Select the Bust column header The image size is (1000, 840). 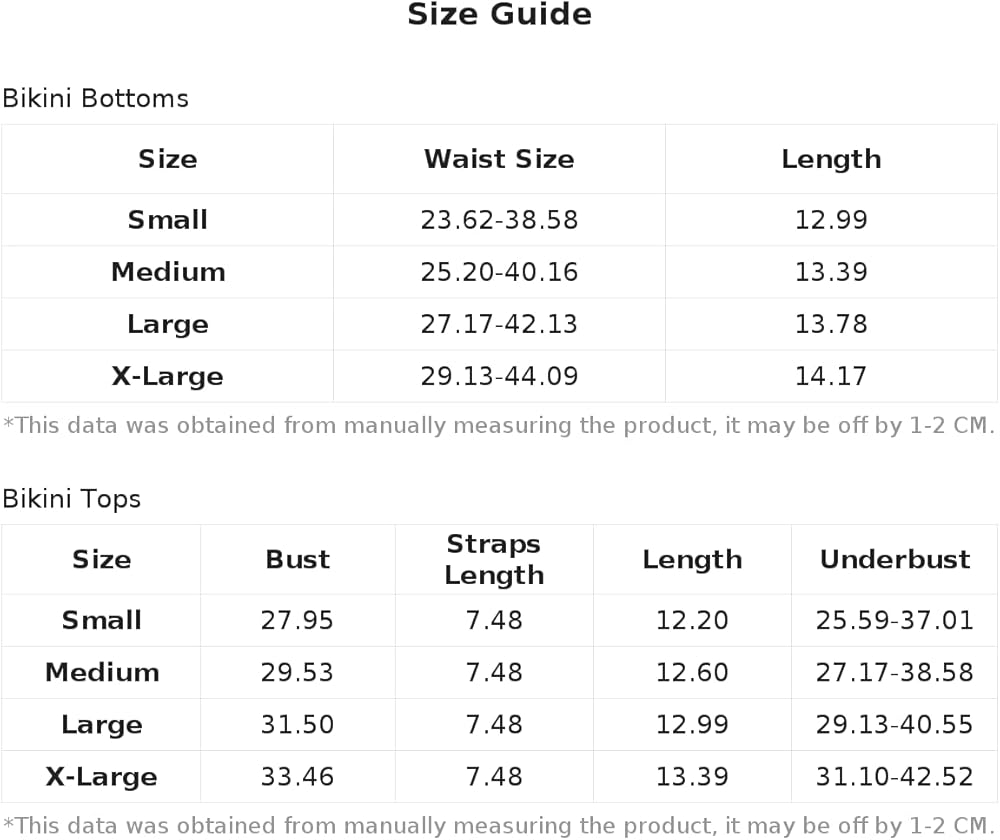click(298, 559)
